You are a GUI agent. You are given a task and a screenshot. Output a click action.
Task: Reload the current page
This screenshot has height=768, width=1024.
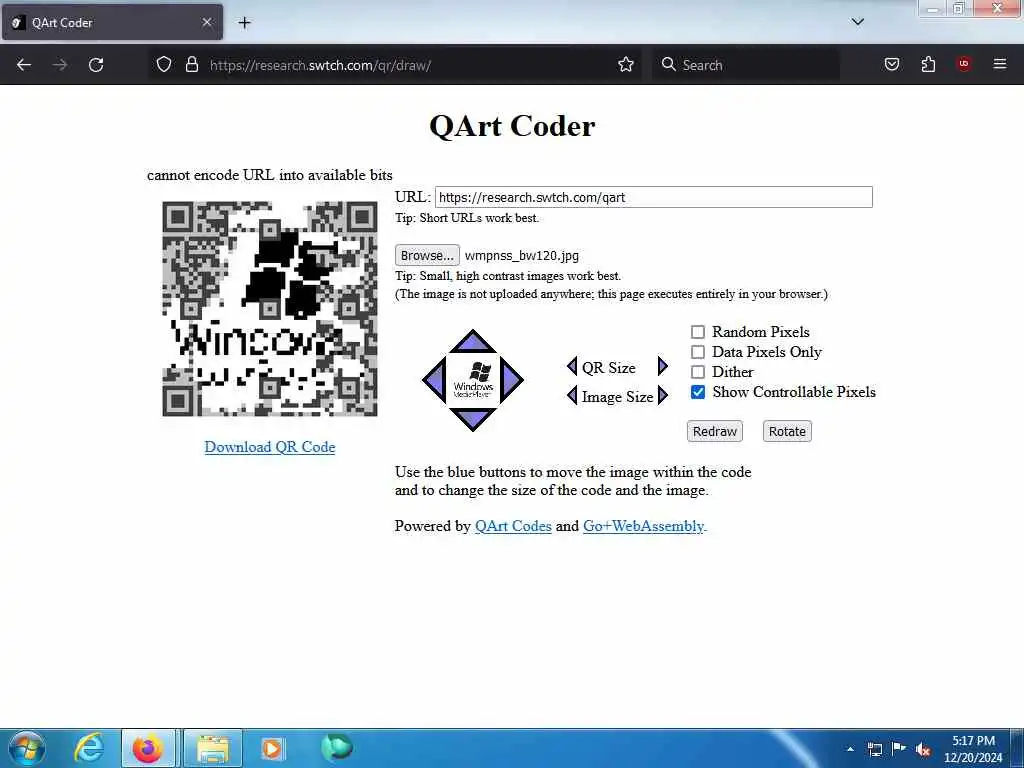(x=96, y=65)
